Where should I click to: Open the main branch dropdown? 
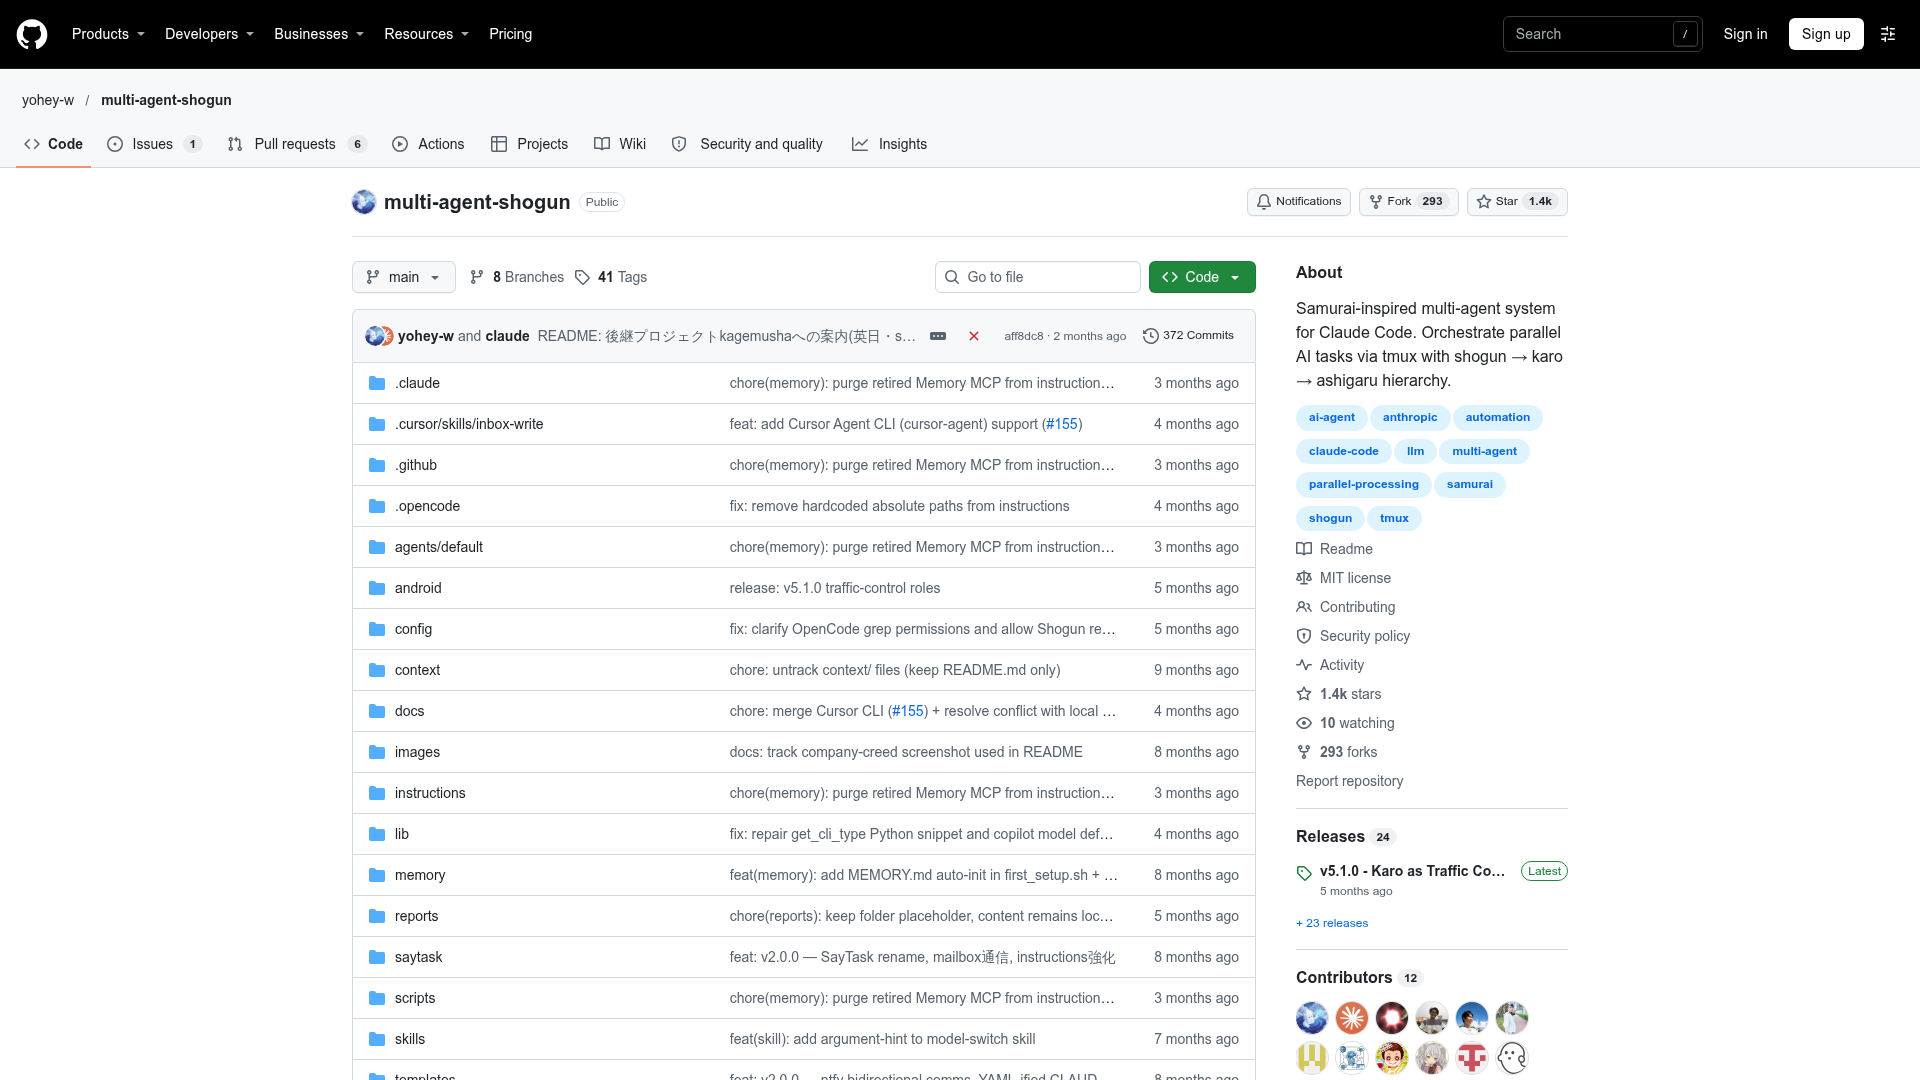(404, 277)
